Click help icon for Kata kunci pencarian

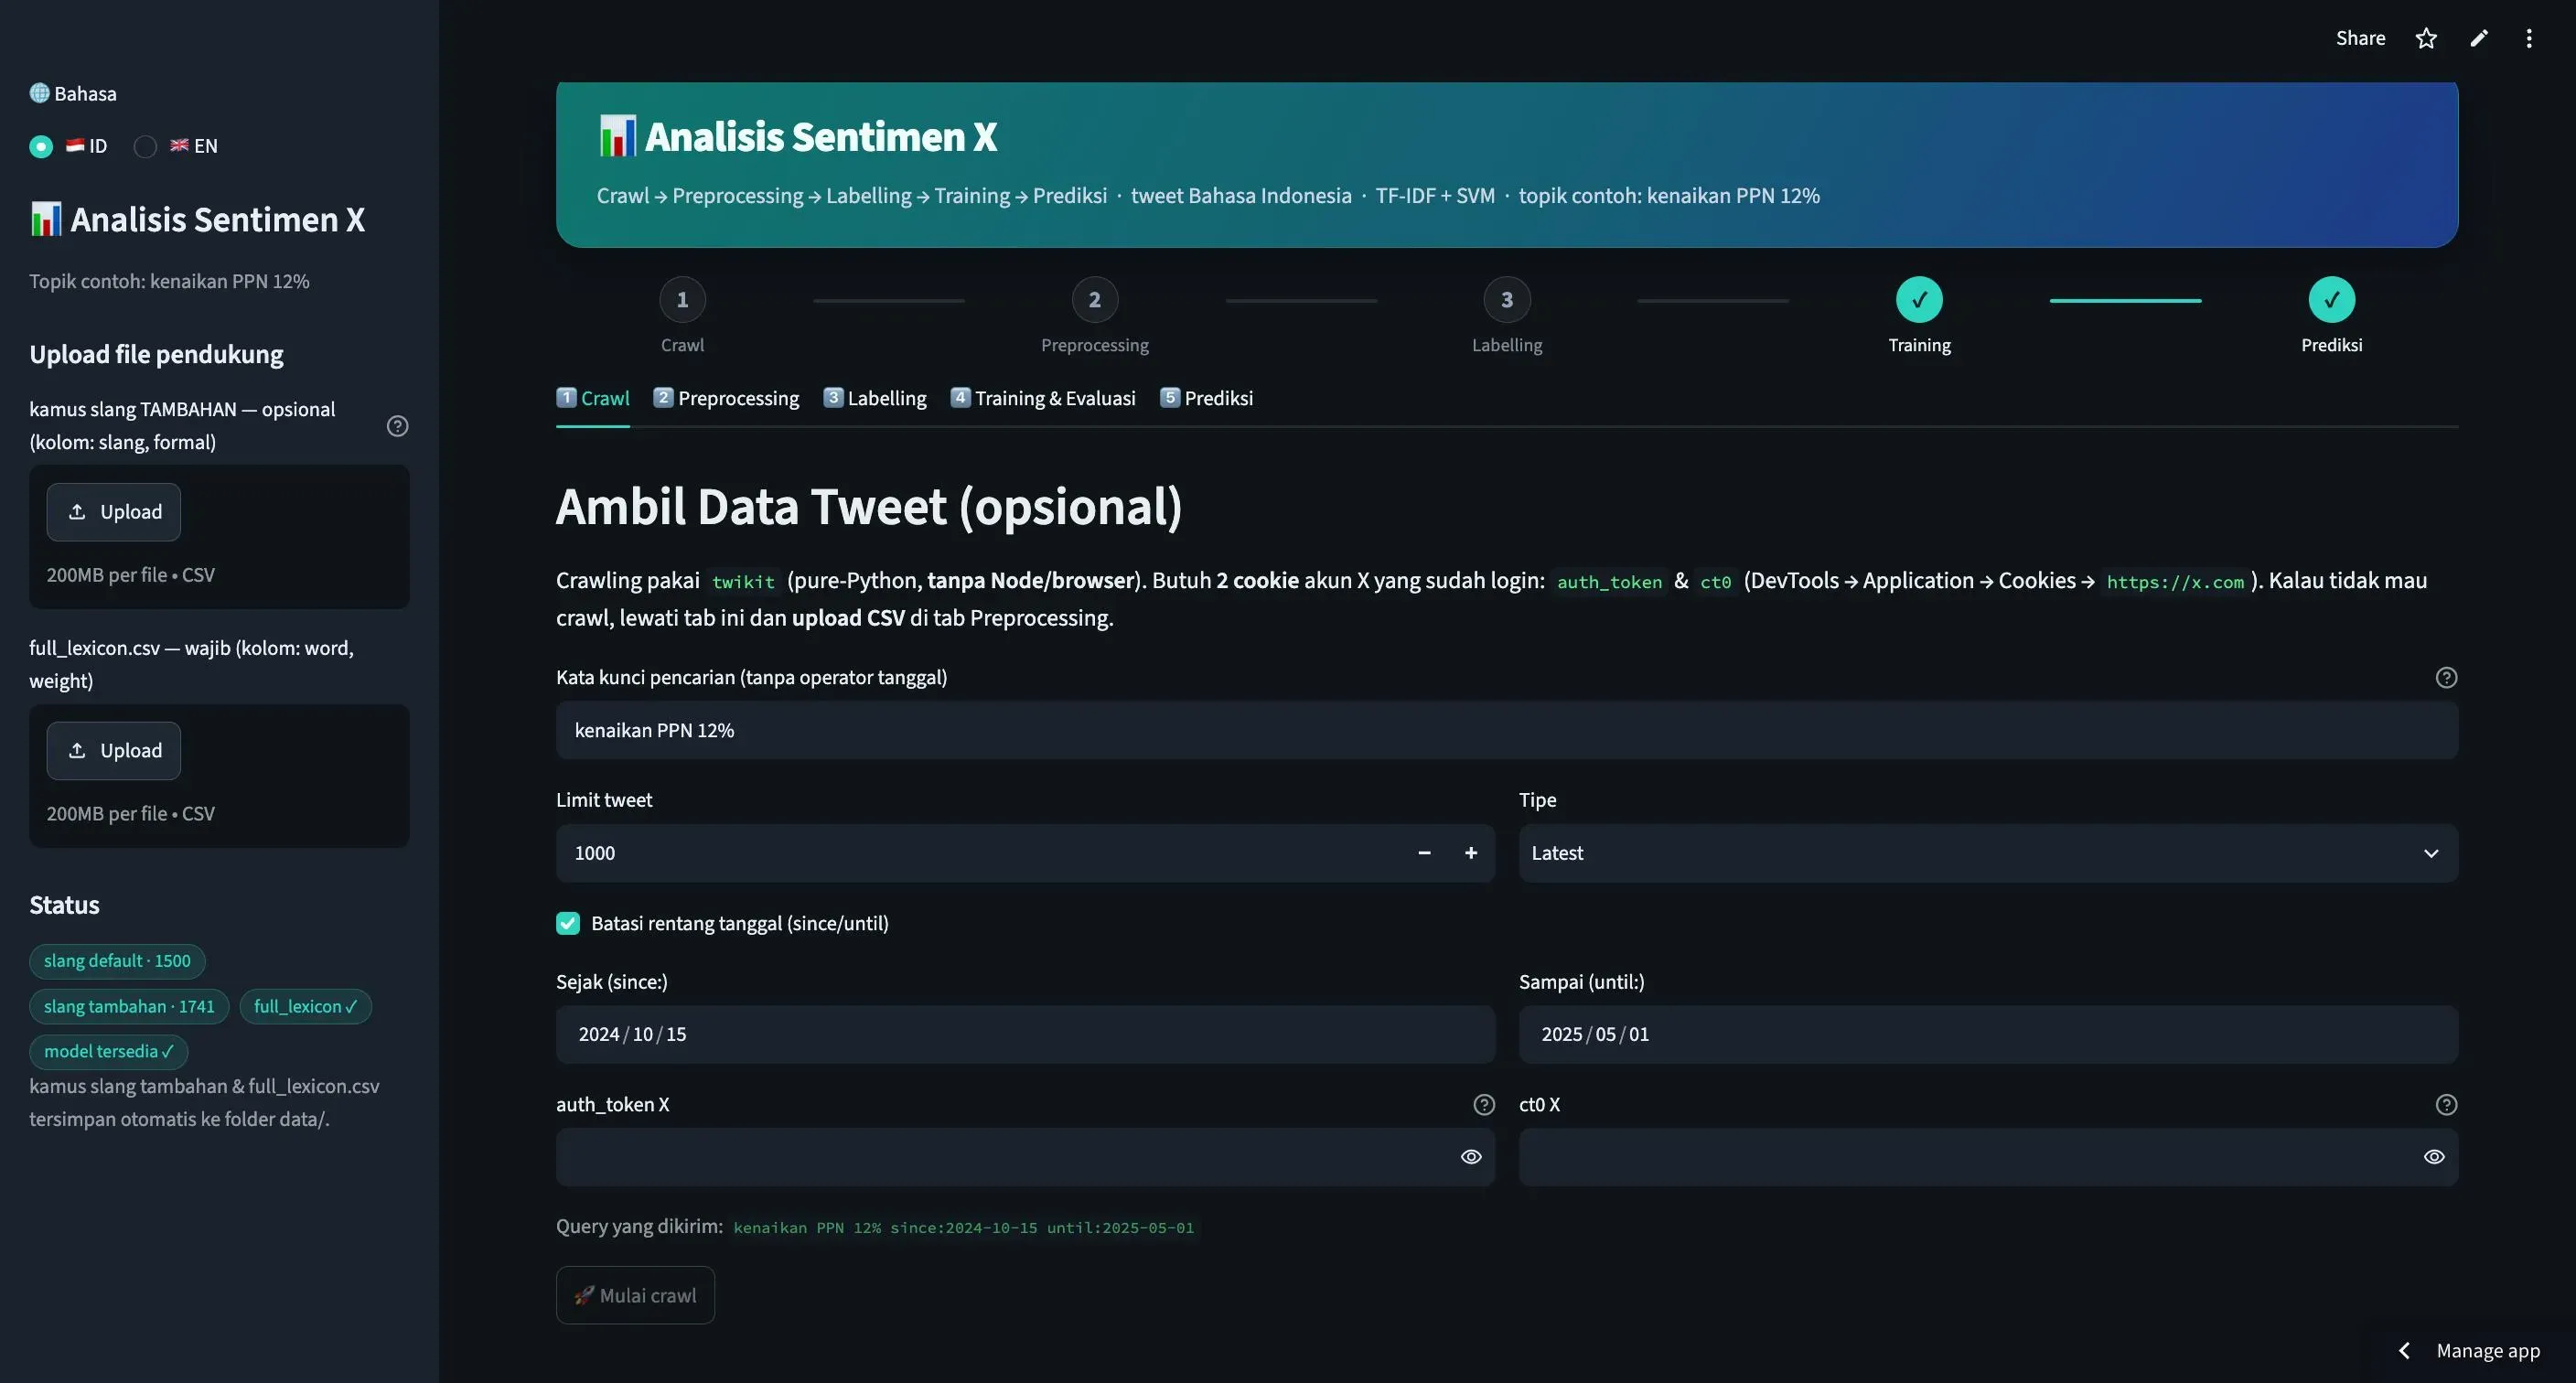(2446, 678)
